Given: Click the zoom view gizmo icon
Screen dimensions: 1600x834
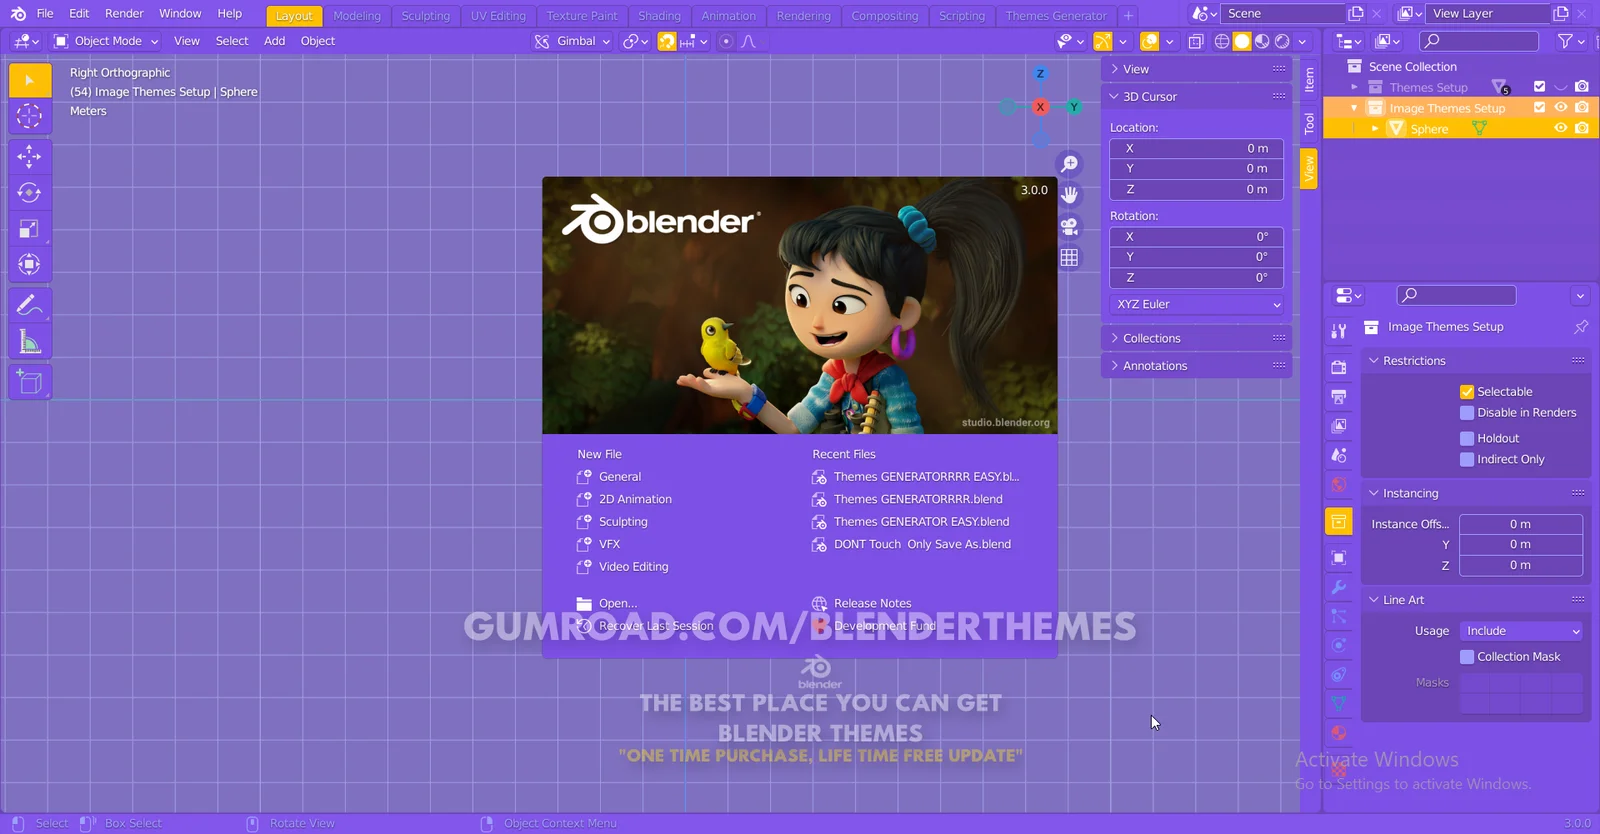Looking at the screenshot, I should [x=1070, y=164].
